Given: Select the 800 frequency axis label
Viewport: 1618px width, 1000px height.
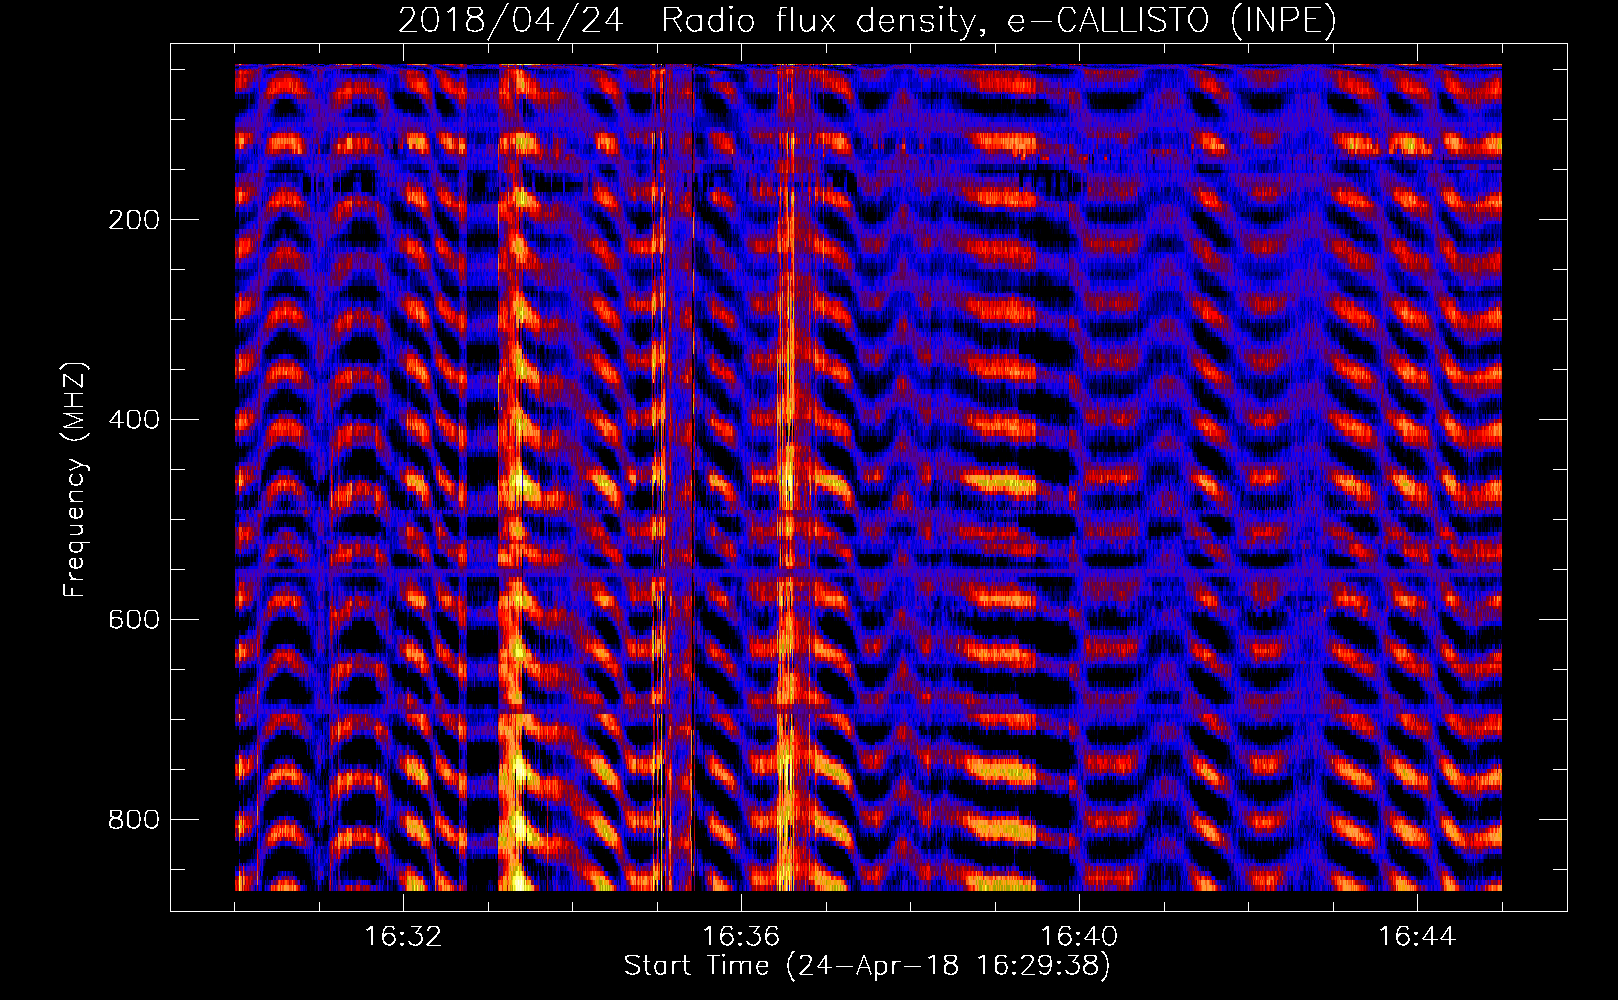Looking at the screenshot, I should [x=133, y=820].
